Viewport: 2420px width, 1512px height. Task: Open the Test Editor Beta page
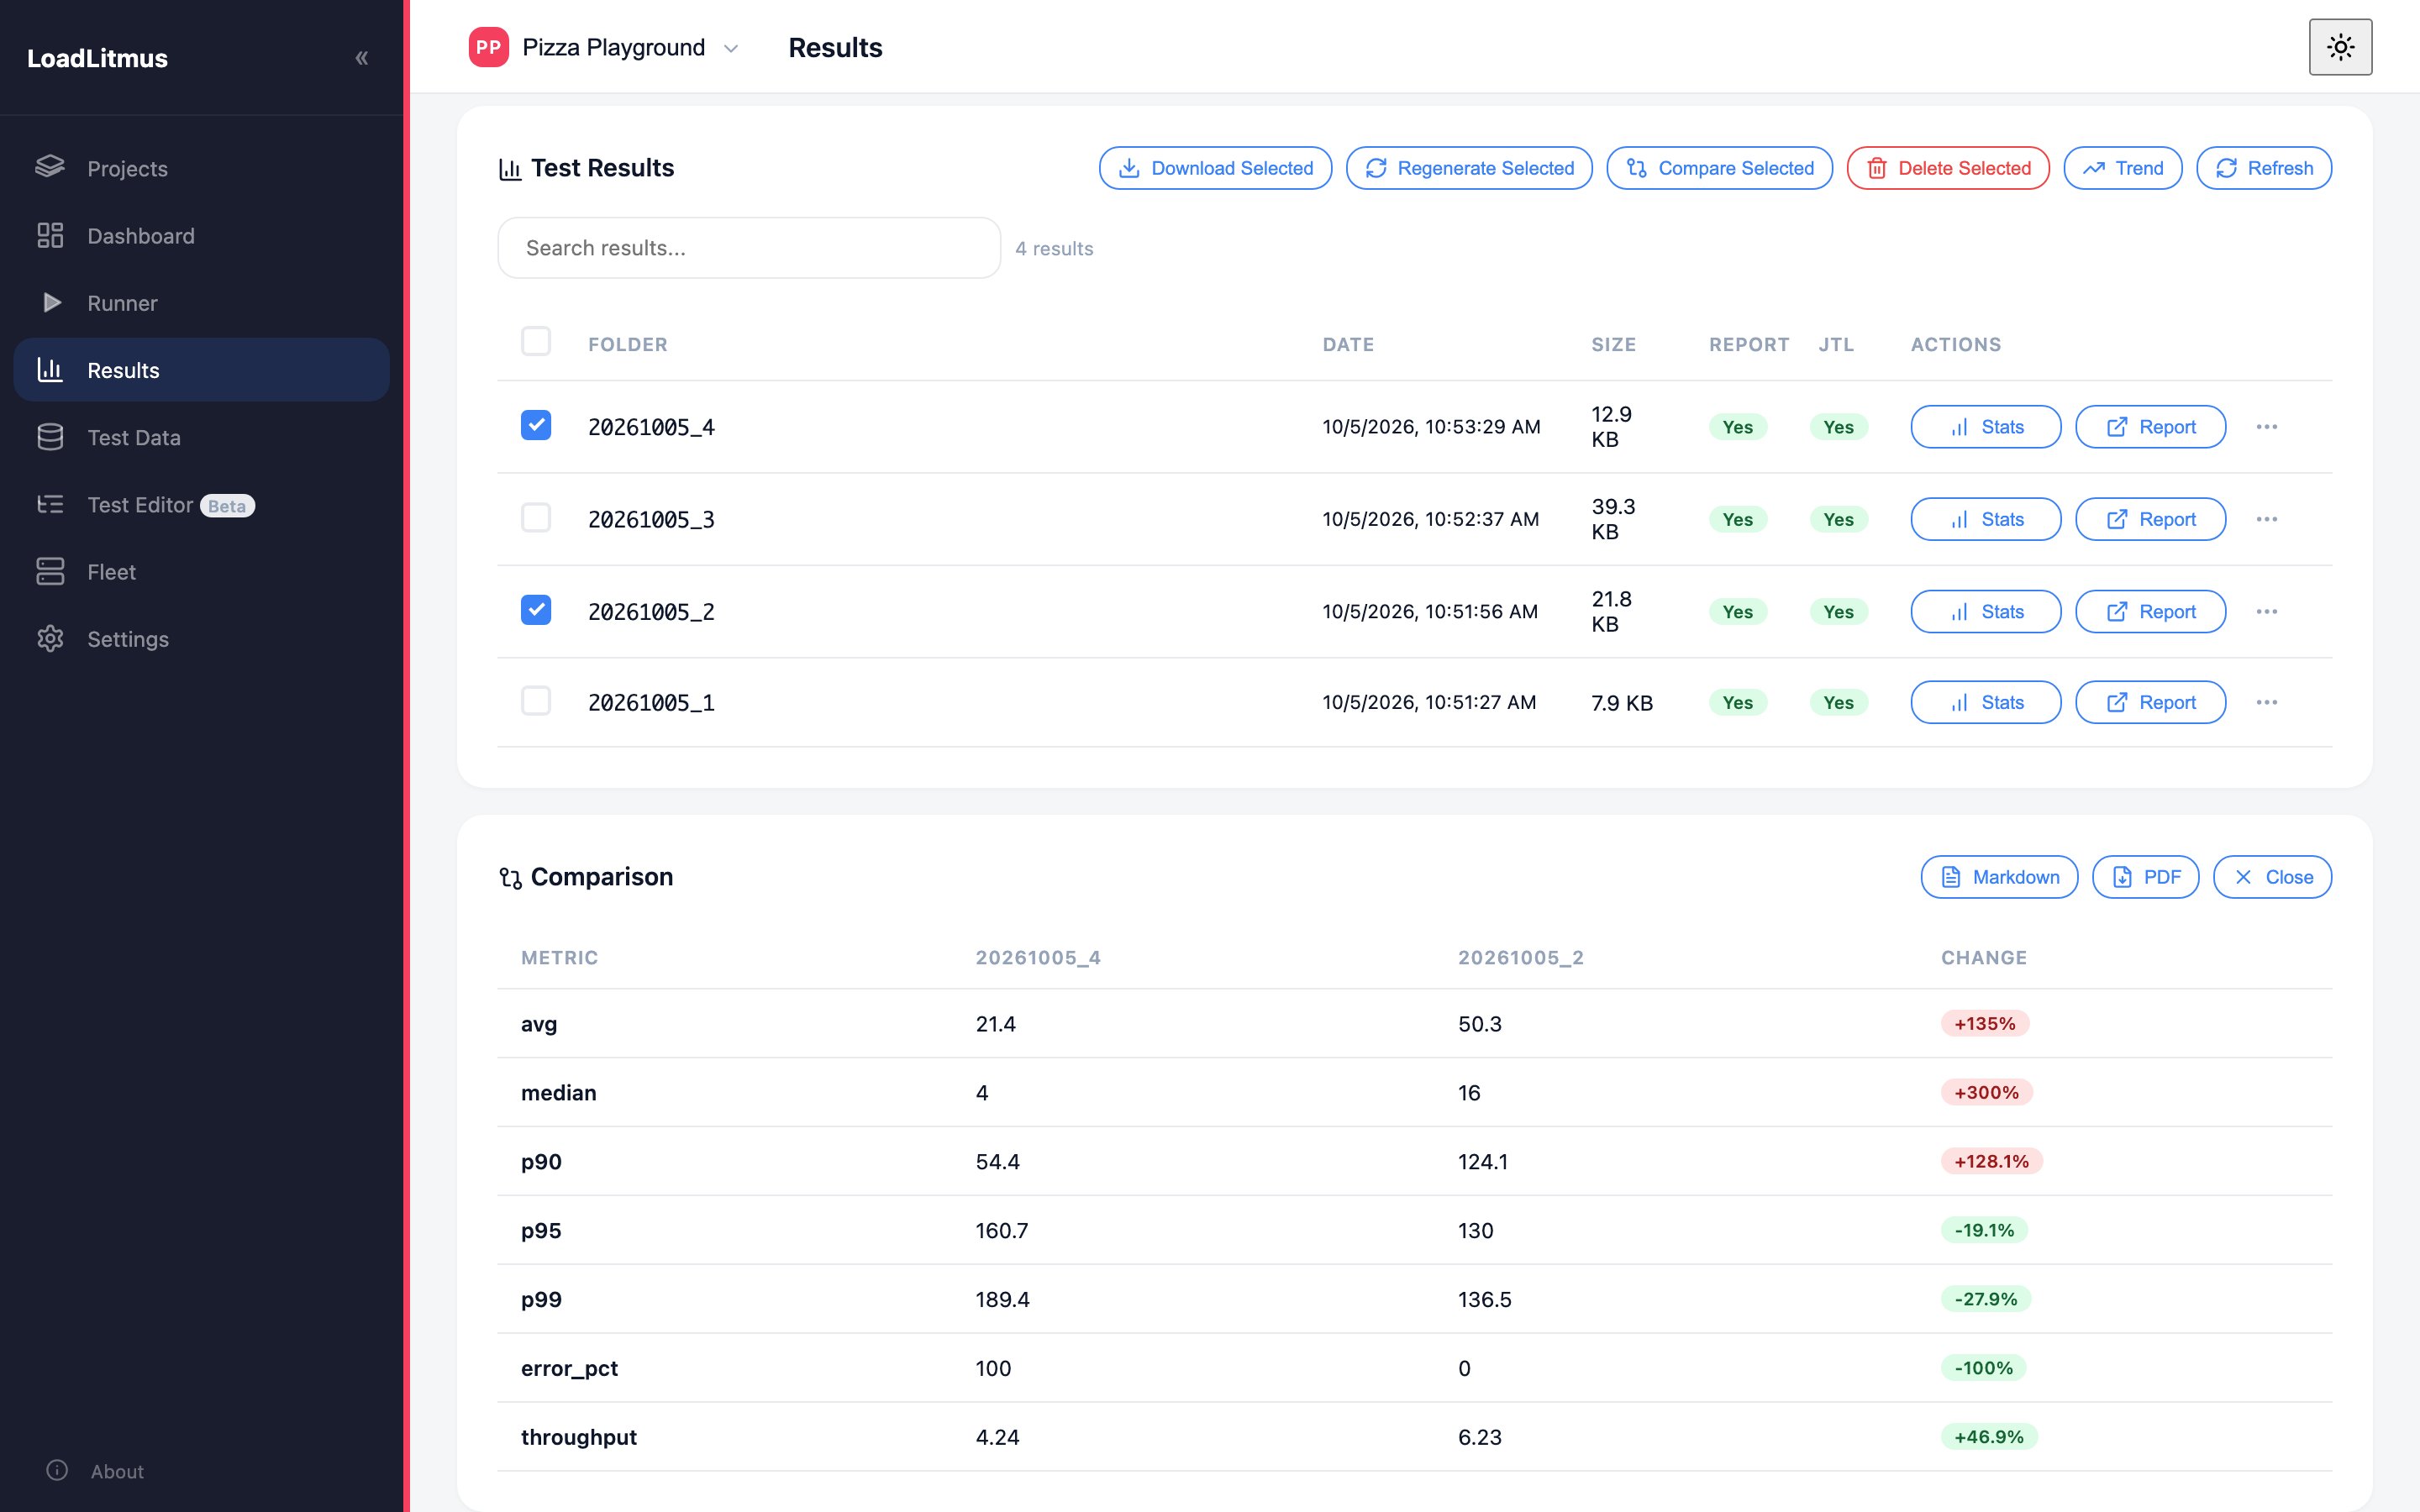(x=201, y=505)
